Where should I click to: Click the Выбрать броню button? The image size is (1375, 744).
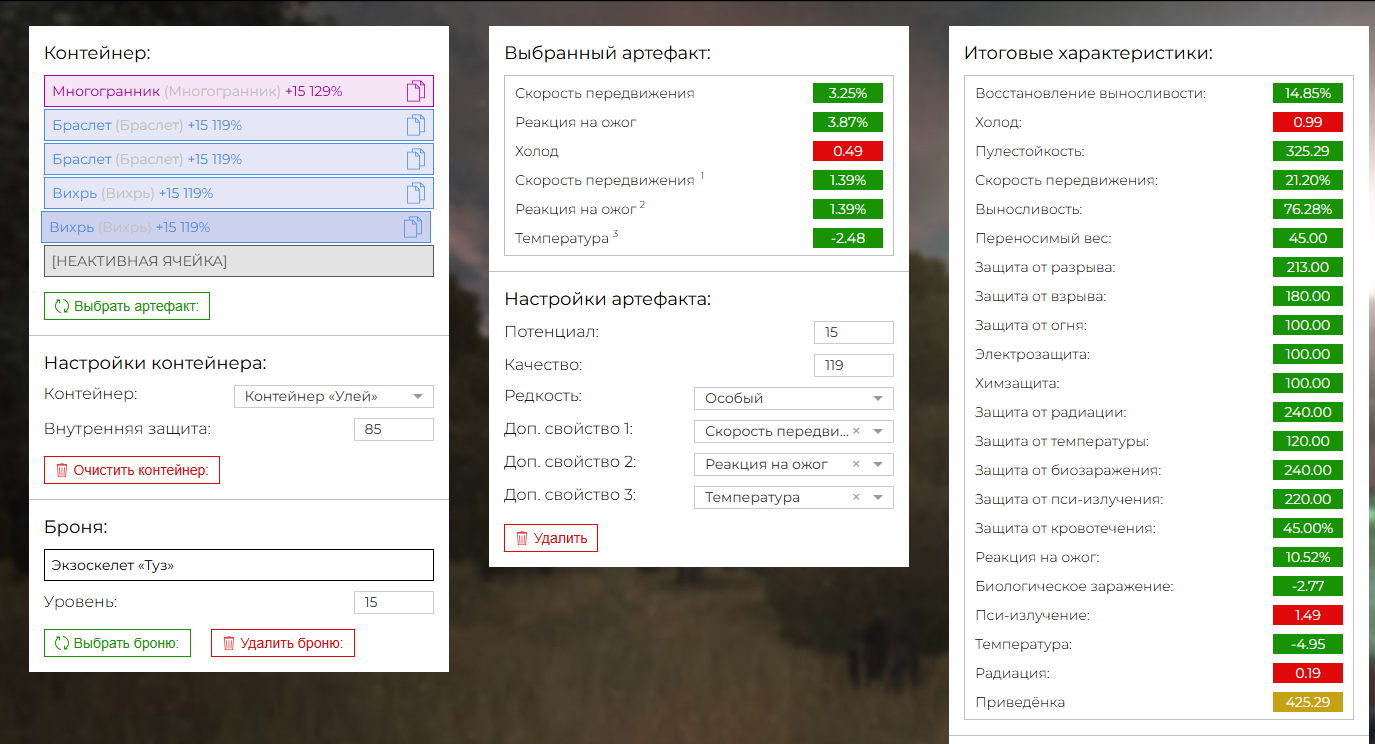(117, 643)
